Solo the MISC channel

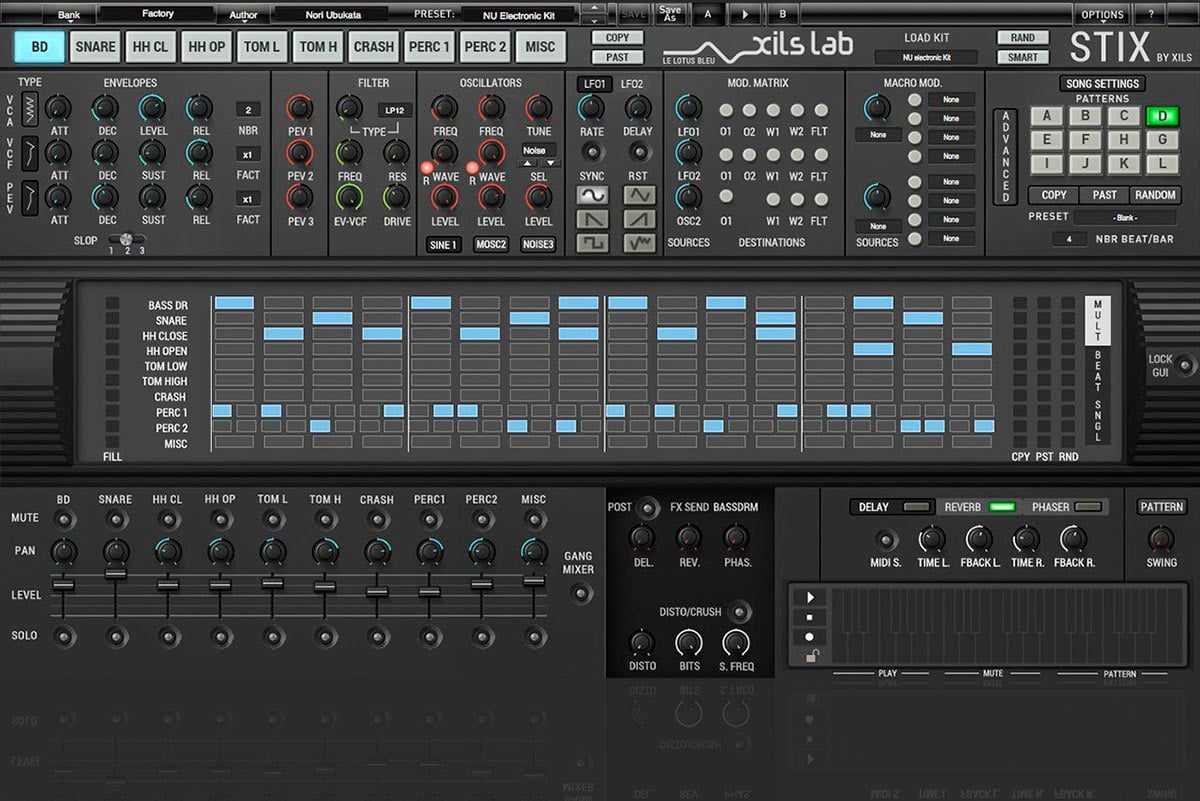(534, 636)
